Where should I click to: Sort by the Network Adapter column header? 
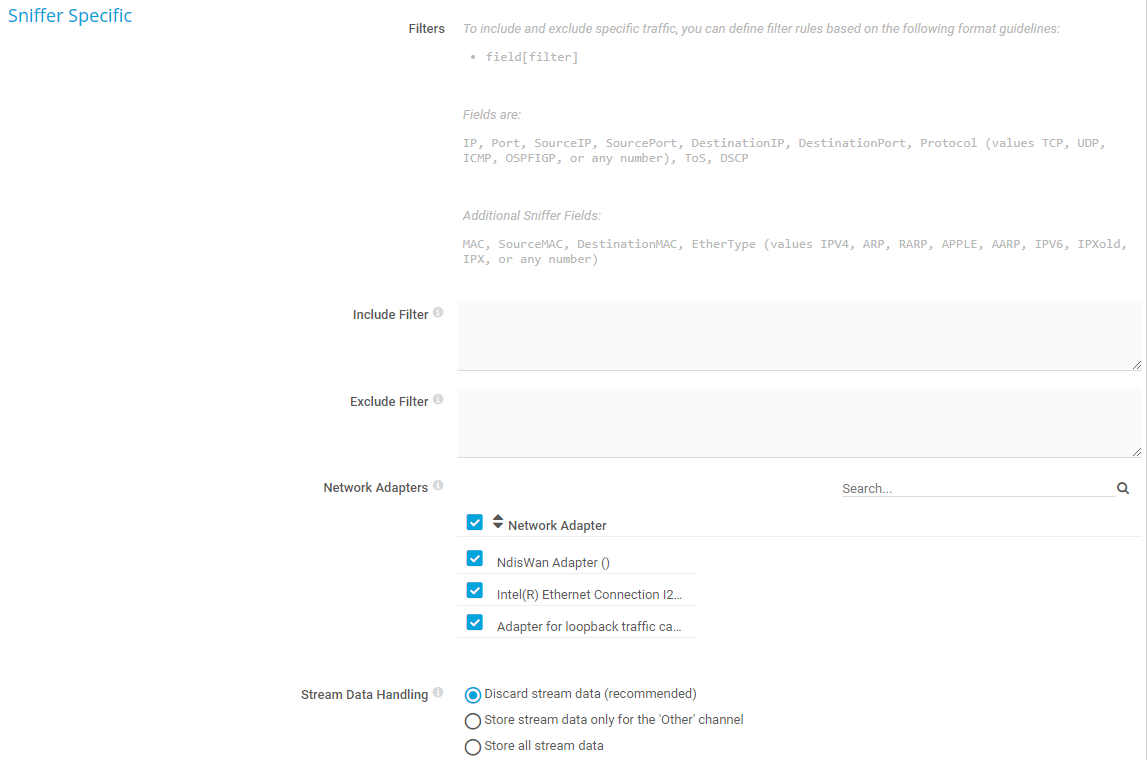tap(557, 525)
